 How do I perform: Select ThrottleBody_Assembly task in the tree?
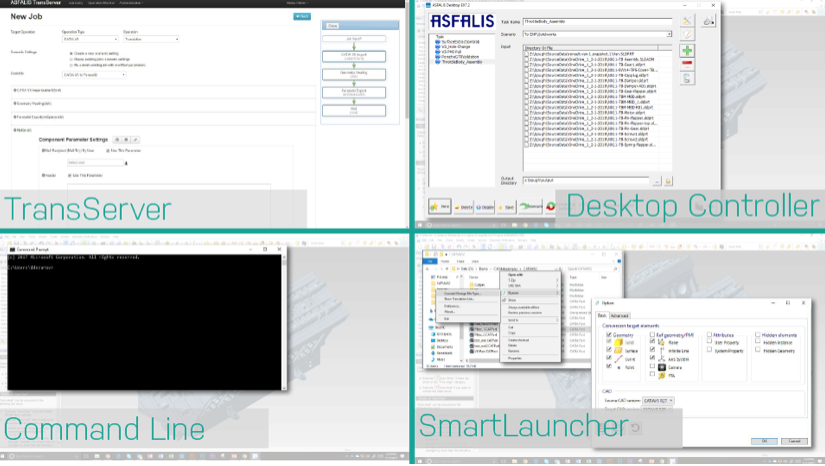click(x=461, y=62)
